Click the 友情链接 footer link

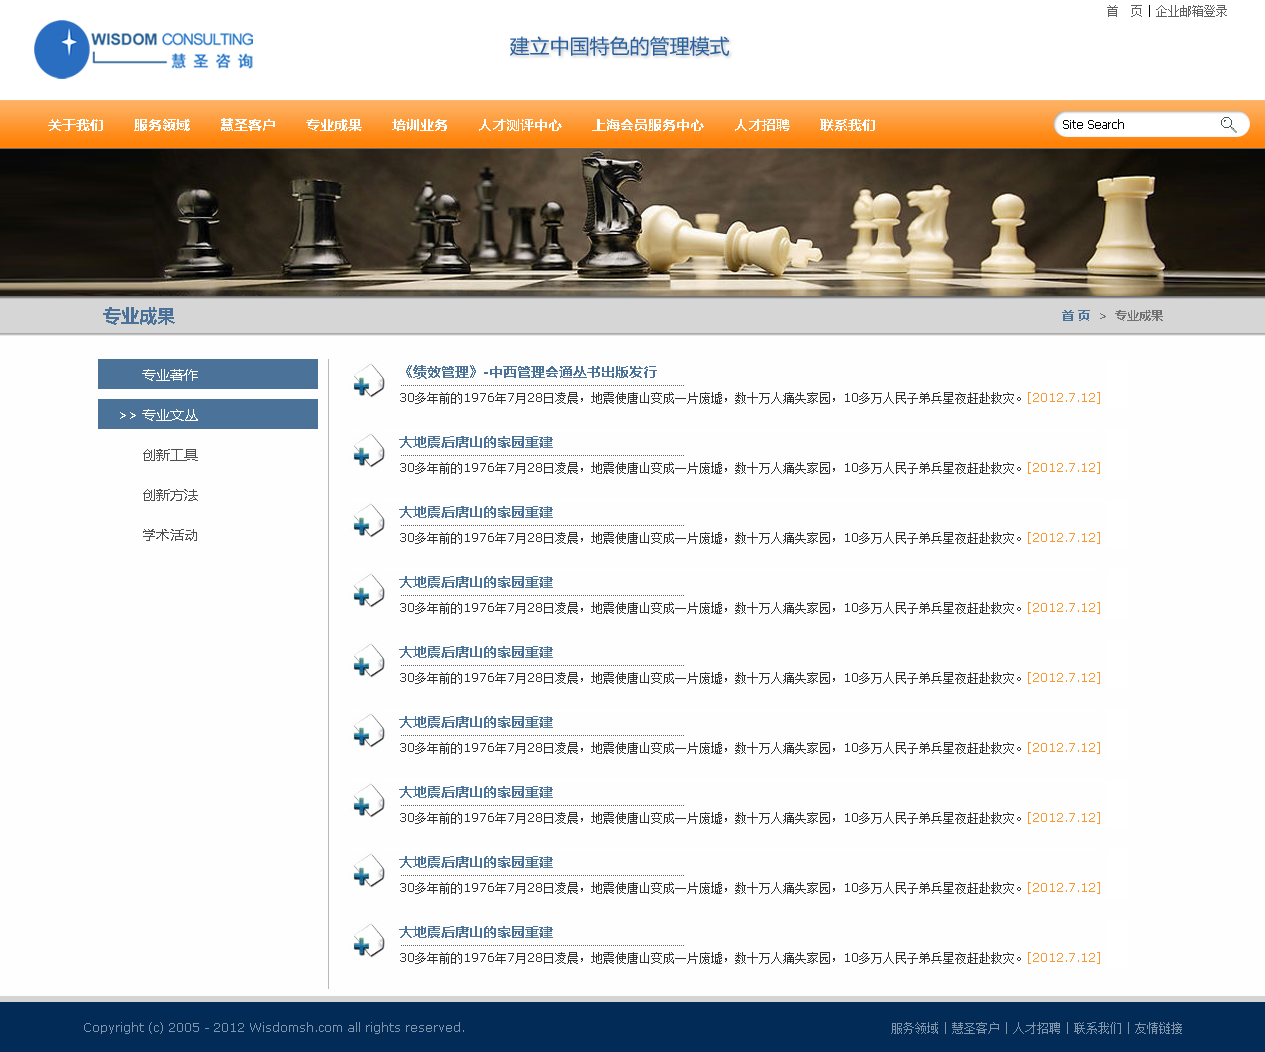[x=1158, y=1028]
